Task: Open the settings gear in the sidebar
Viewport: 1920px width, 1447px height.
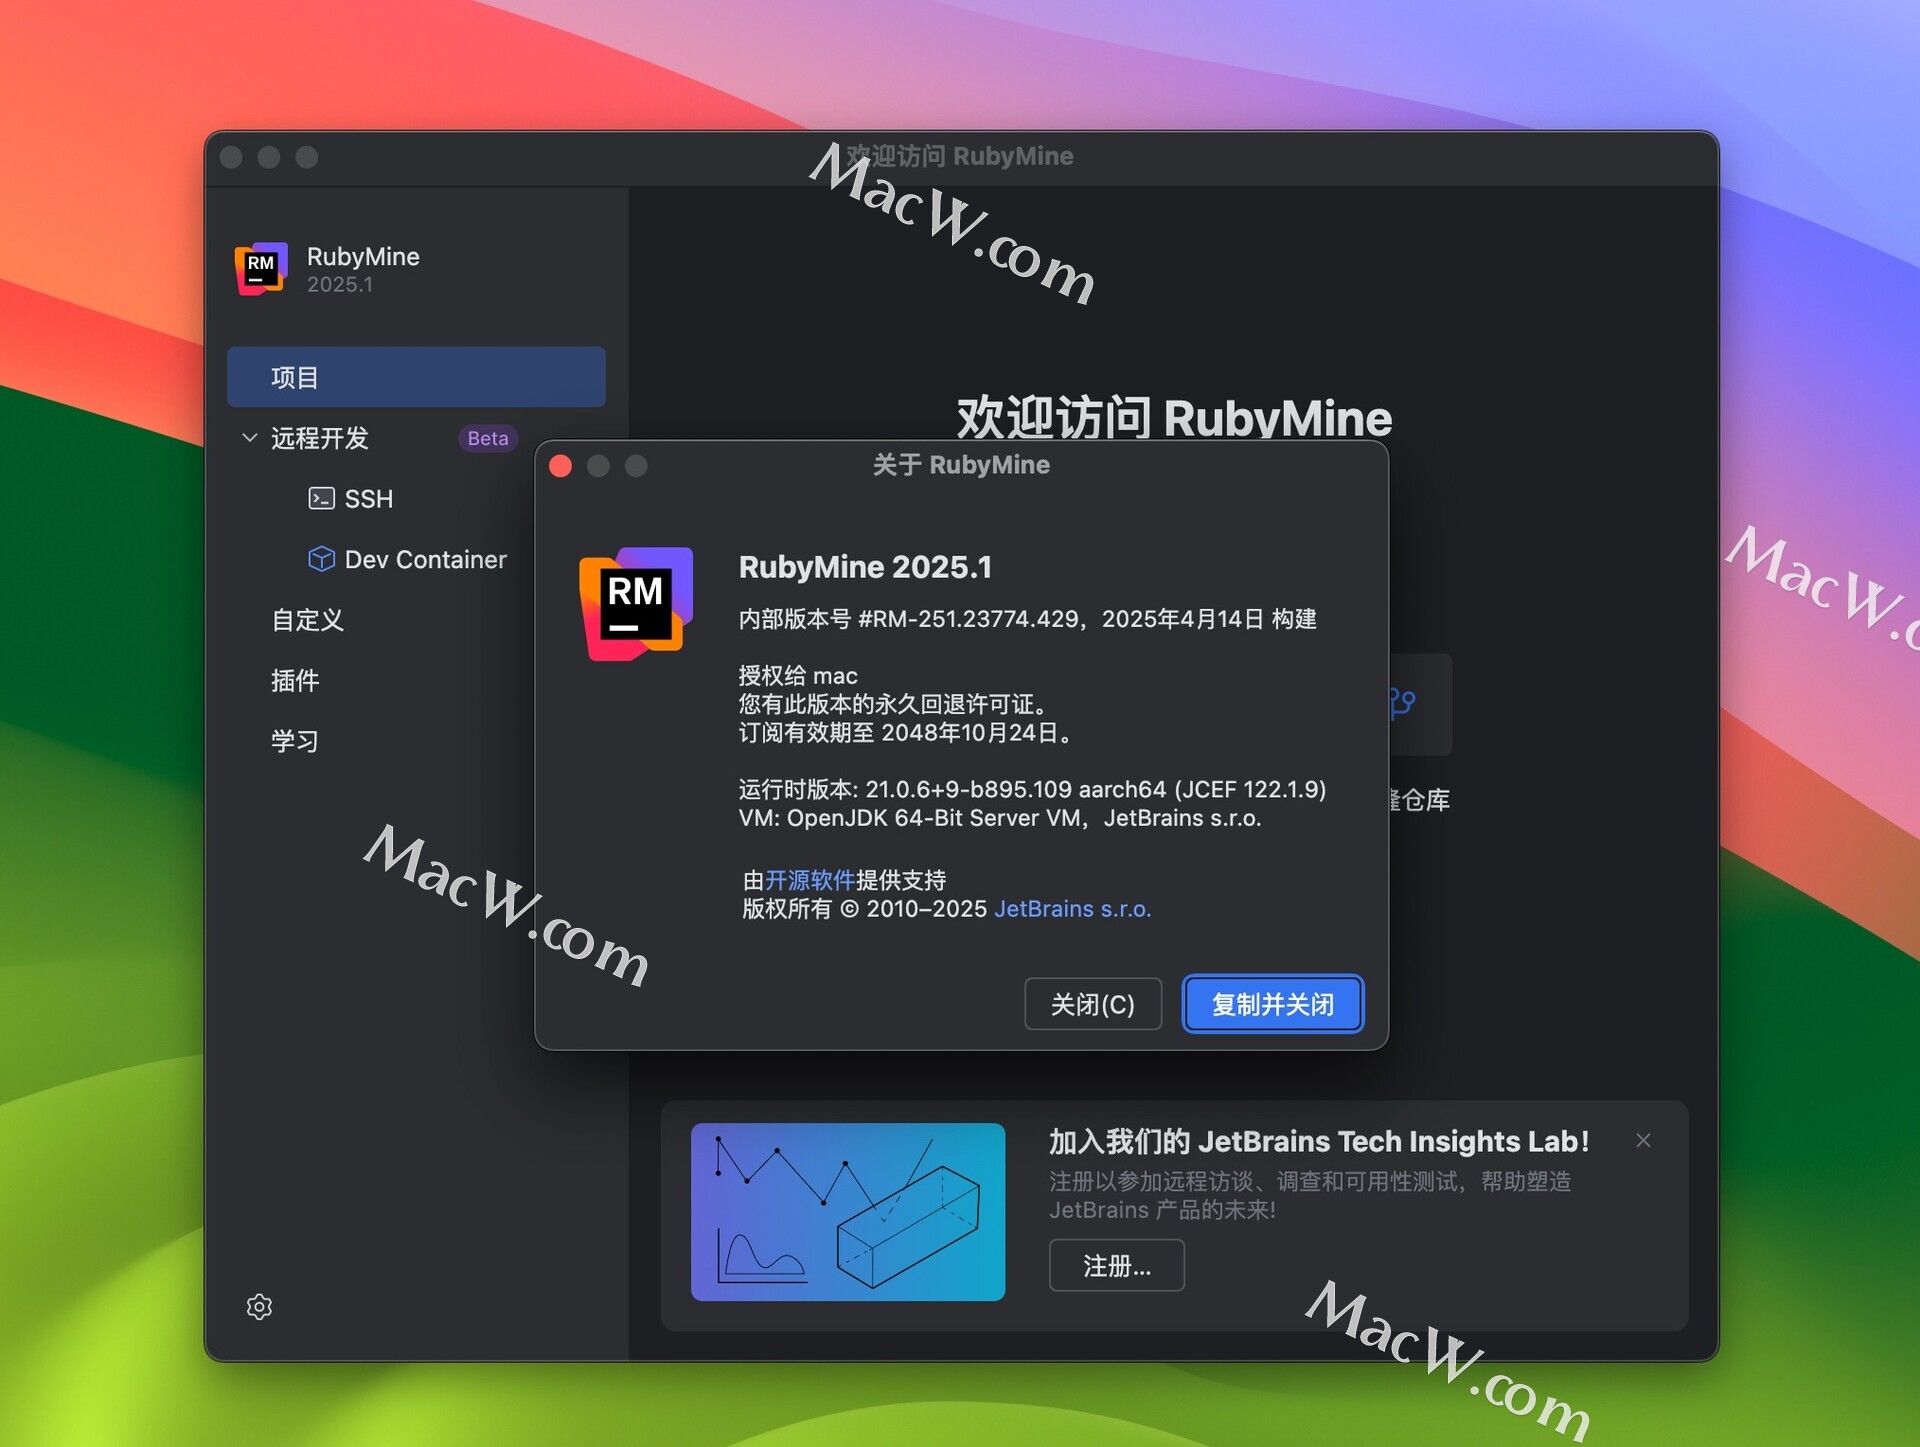Action: pyautogui.click(x=259, y=1306)
